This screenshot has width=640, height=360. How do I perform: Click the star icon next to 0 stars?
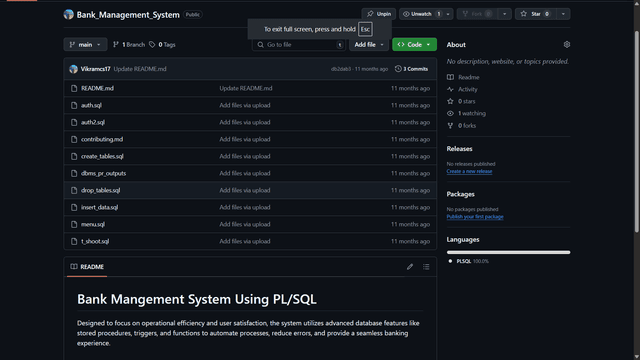[x=450, y=101]
